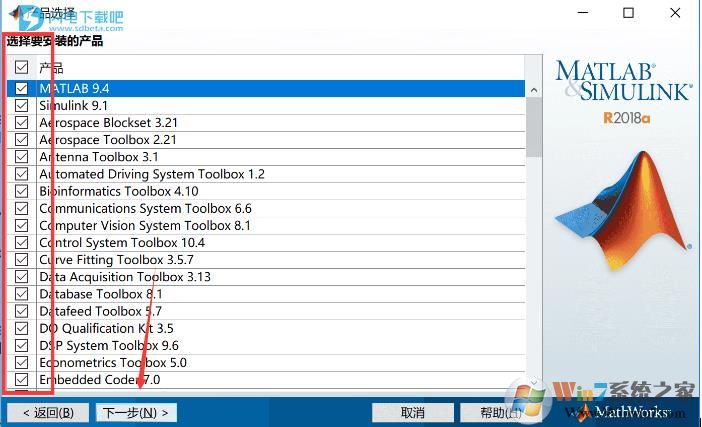Open help with the 帮助(H) button
Screen dimensions: 702x427
[x=501, y=412]
